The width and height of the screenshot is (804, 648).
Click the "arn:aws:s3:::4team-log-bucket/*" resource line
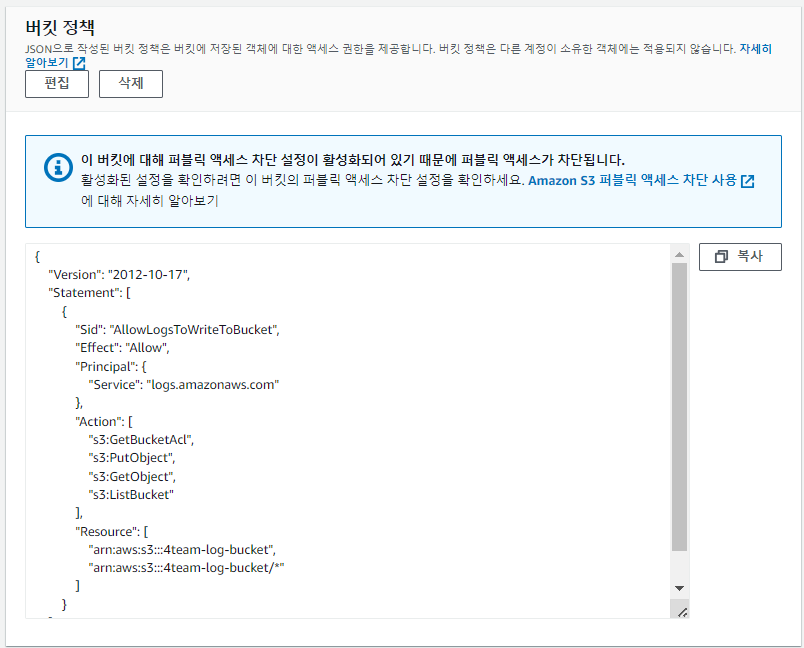[186, 568]
